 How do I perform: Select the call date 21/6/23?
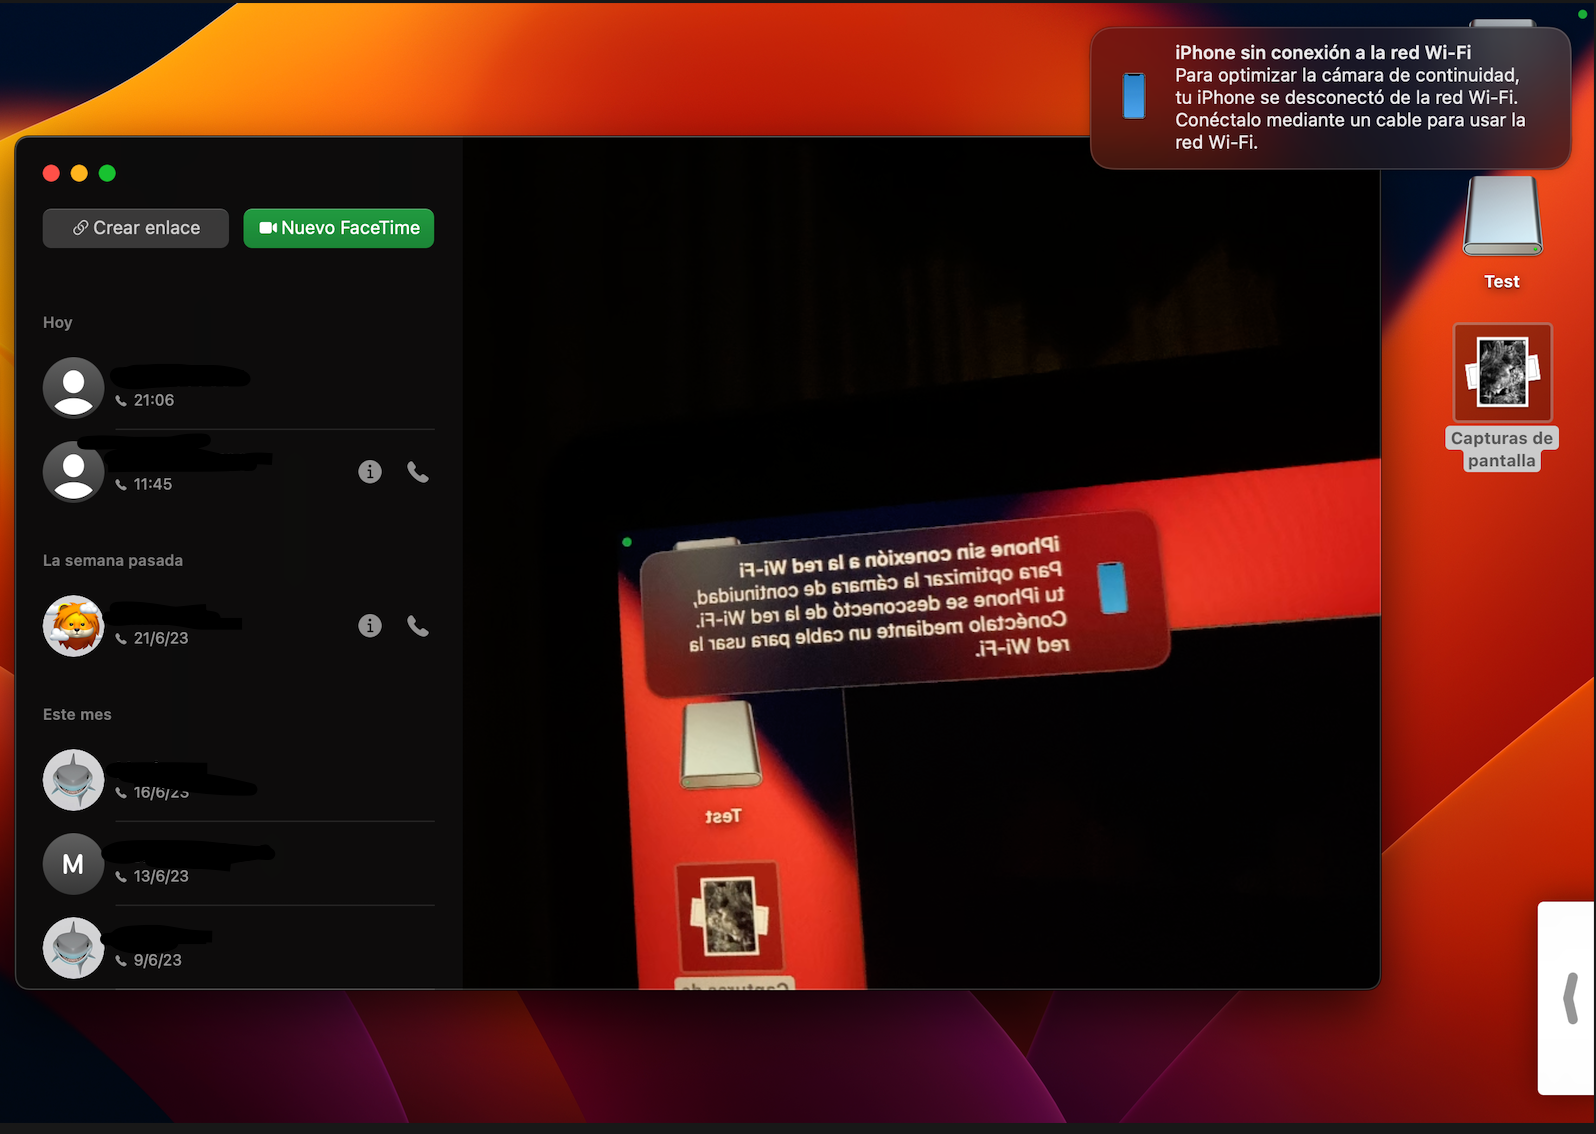pyautogui.click(x=161, y=638)
